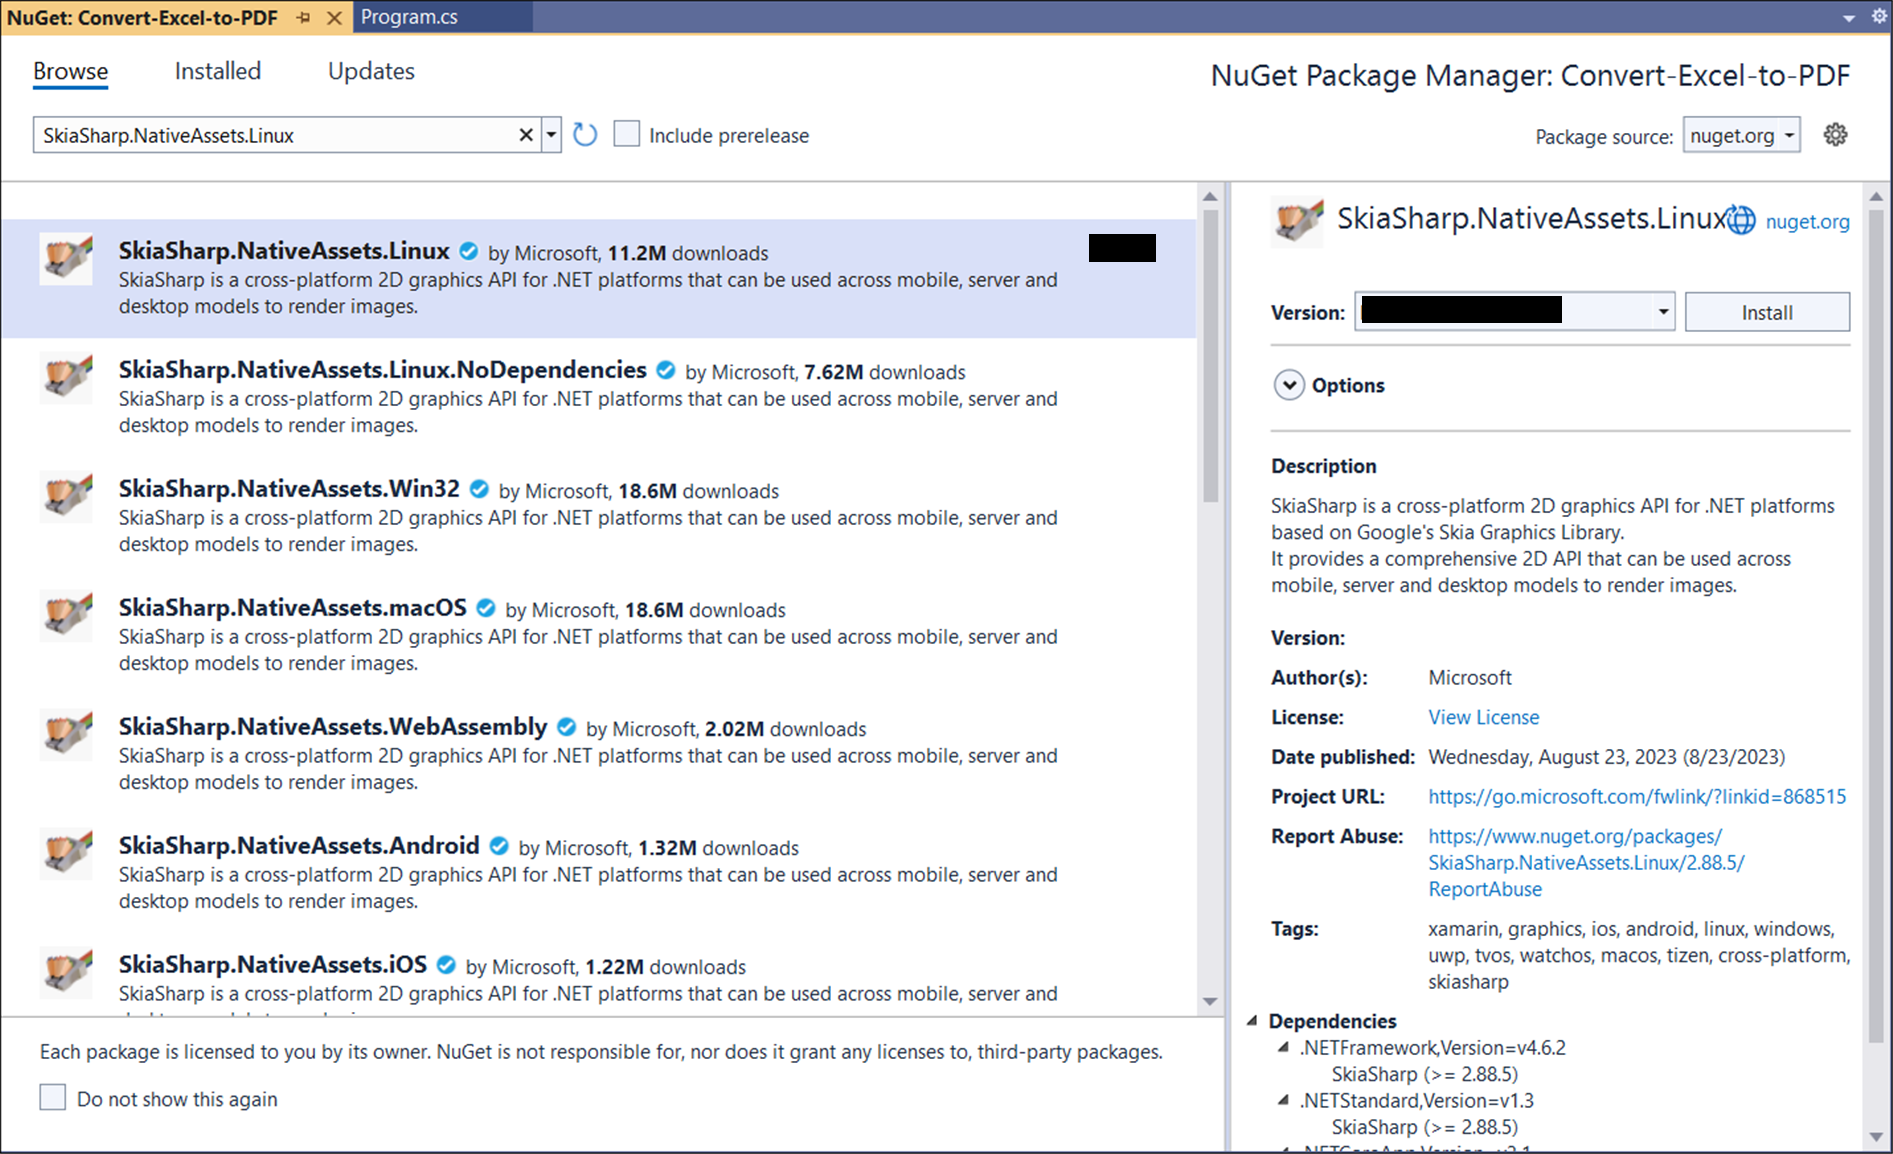
Task: Switch to the Installed tab
Action: coord(217,71)
